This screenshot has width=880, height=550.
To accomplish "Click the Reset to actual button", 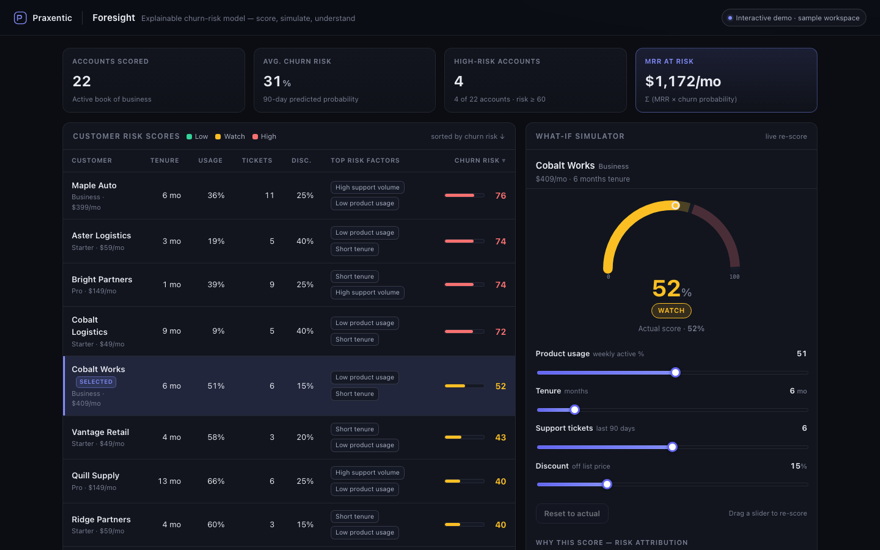I will point(572,514).
